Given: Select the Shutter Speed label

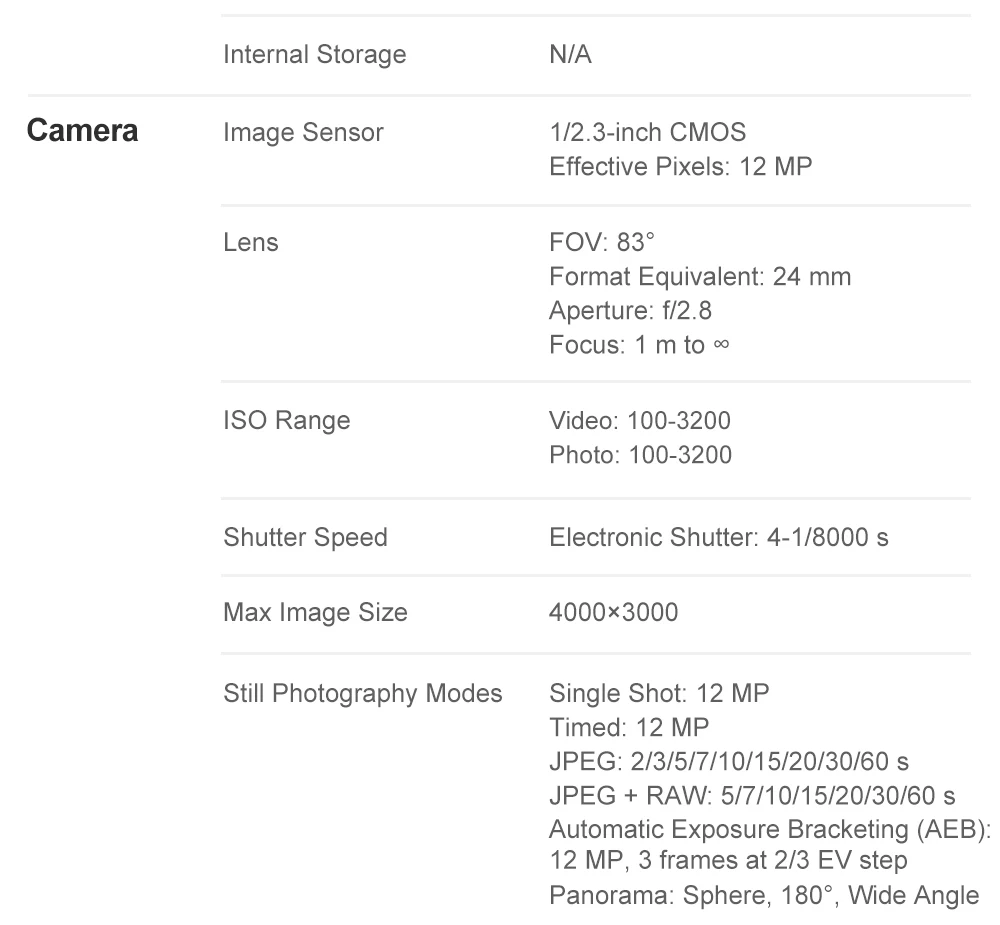Looking at the screenshot, I should click(305, 538).
